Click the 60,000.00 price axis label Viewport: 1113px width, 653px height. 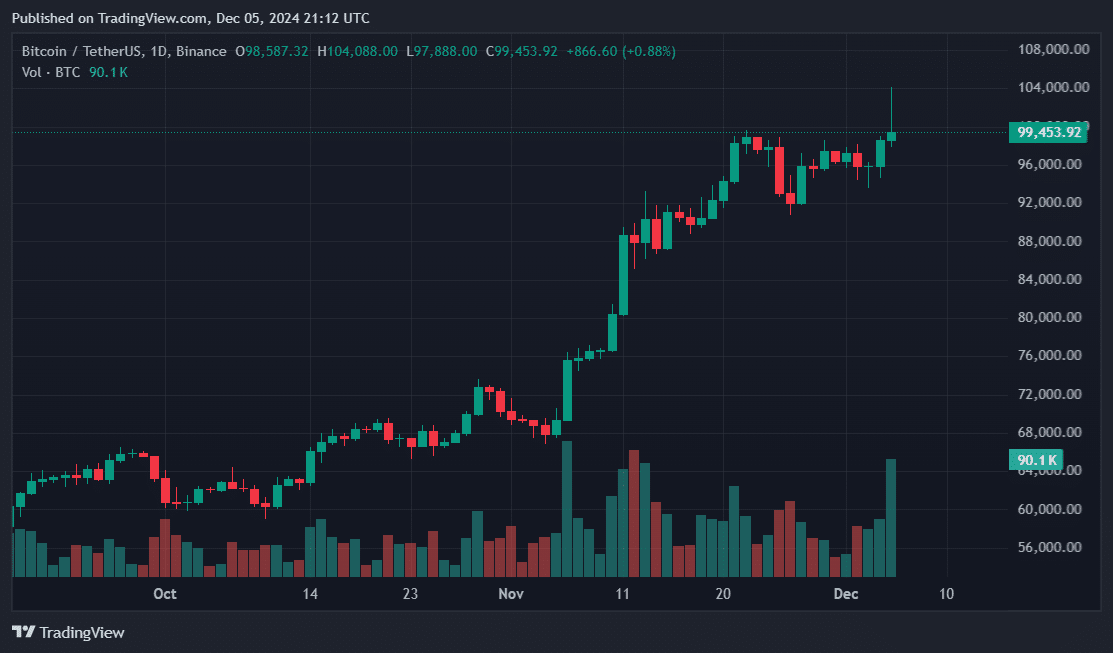1050,509
